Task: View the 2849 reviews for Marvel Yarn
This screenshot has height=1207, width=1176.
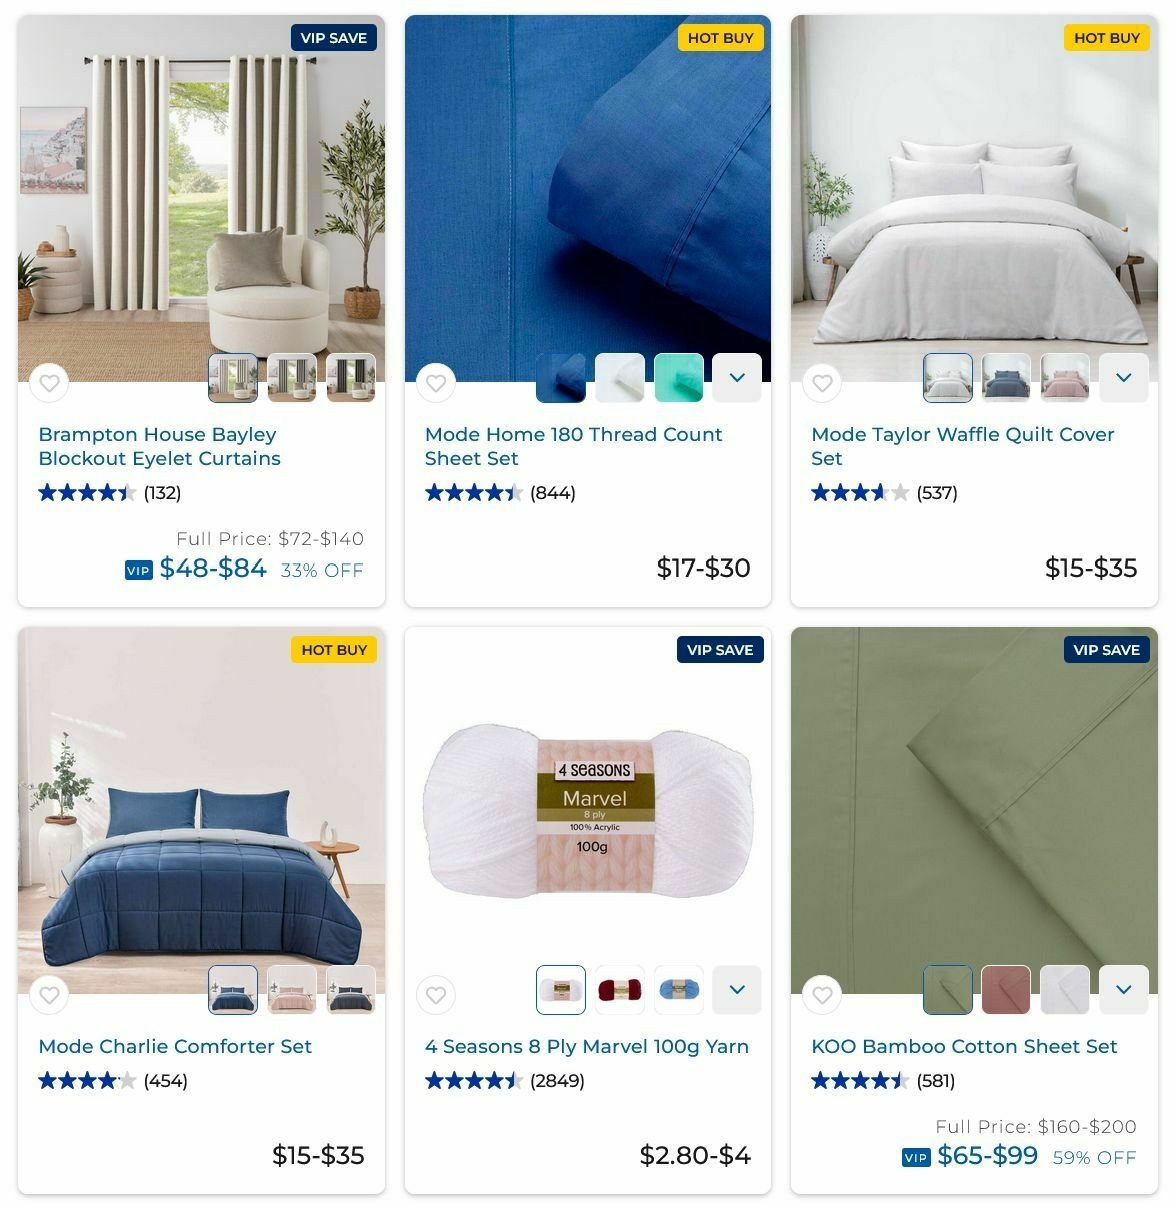Action: pos(557,1080)
